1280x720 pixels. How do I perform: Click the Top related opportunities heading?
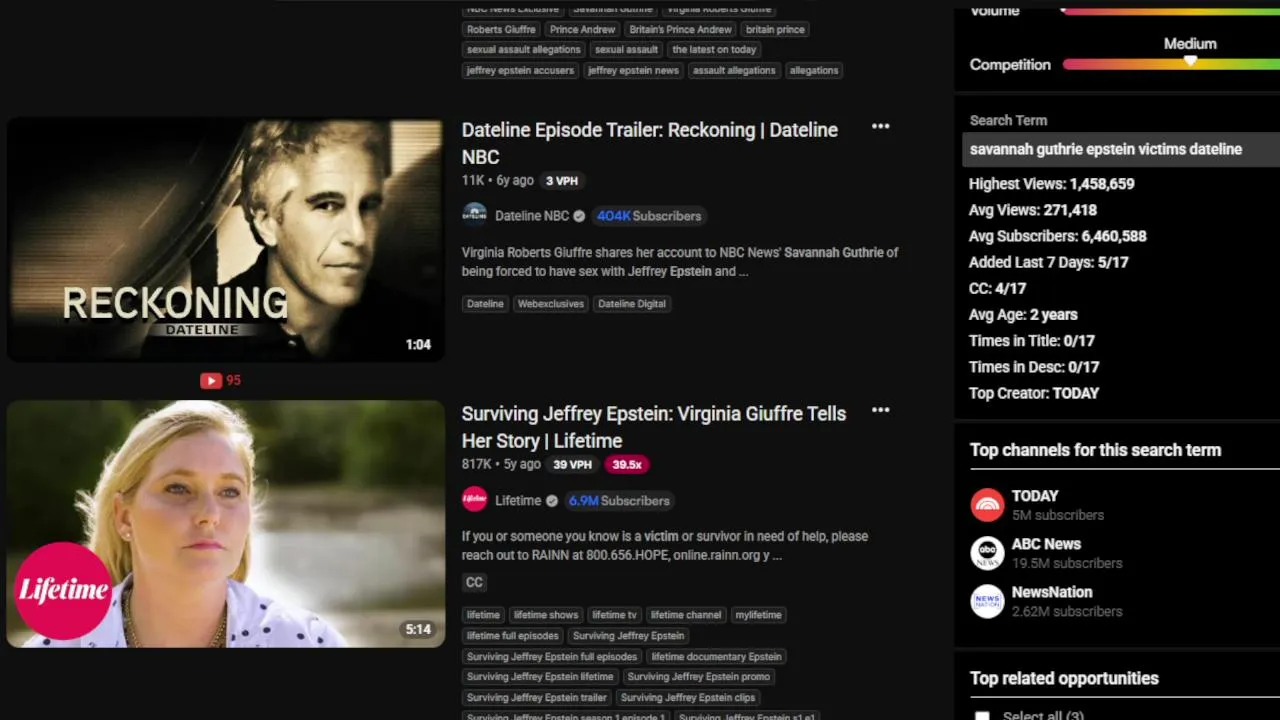click(x=1064, y=678)
